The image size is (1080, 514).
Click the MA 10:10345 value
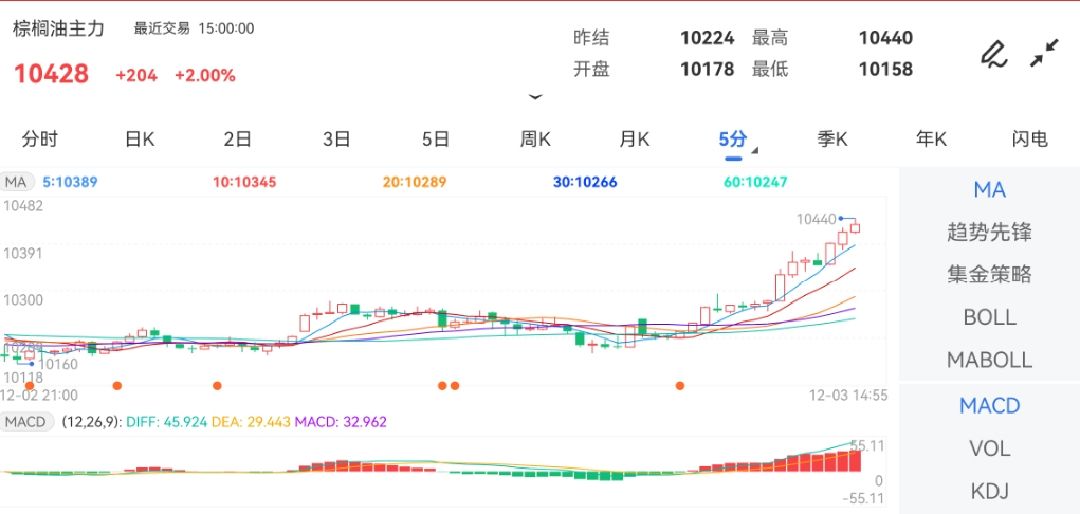[245, 183]
